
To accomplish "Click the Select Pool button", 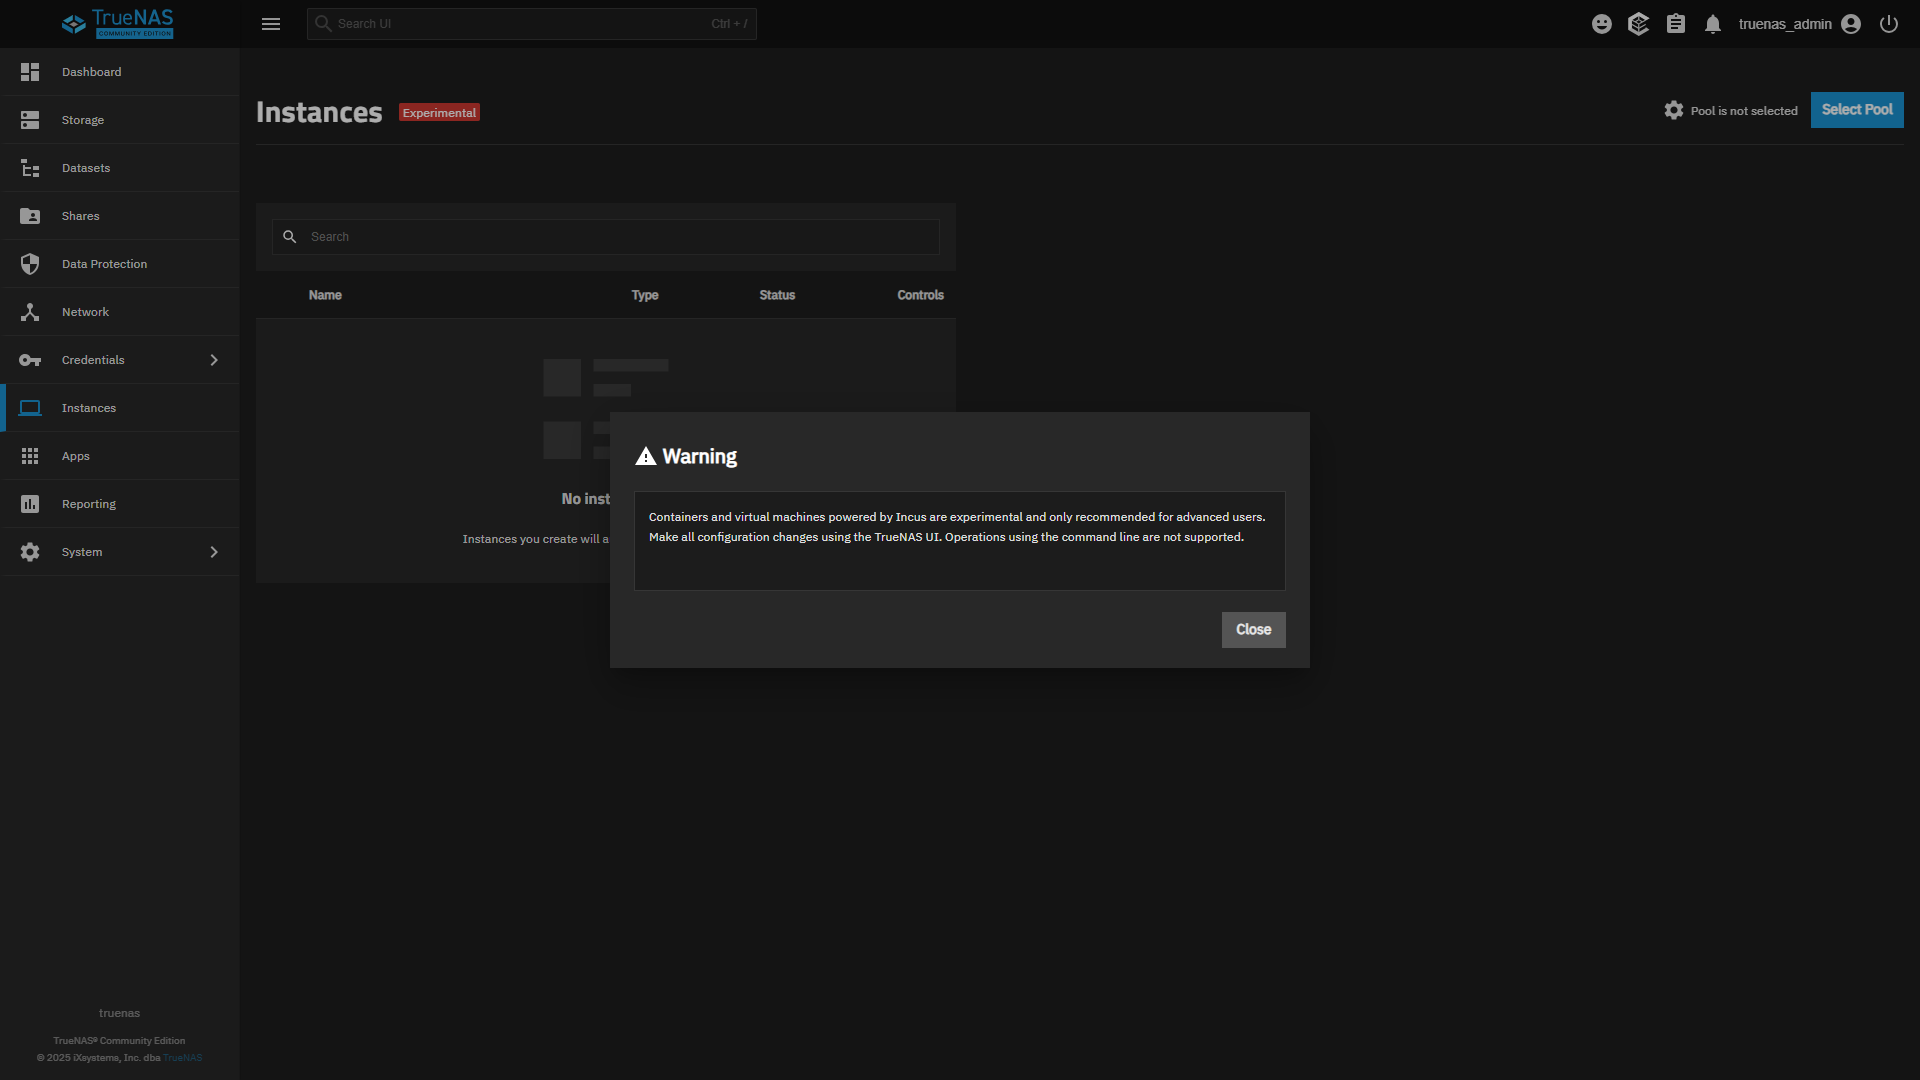I will 1856,110.
